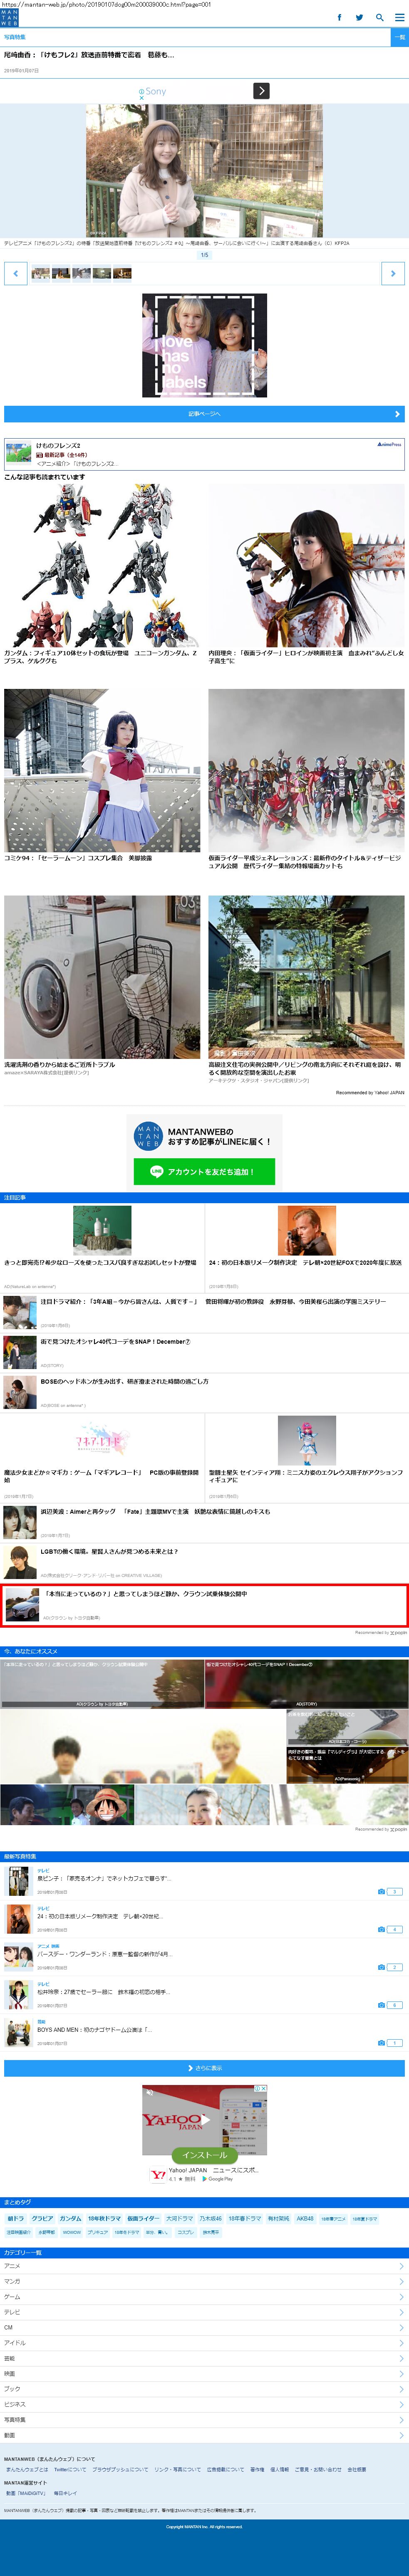Image resolution: width=409 pixels, height=2576 pixels.
Task: Go to the next photo with right arrow
Action: [393, 273]
